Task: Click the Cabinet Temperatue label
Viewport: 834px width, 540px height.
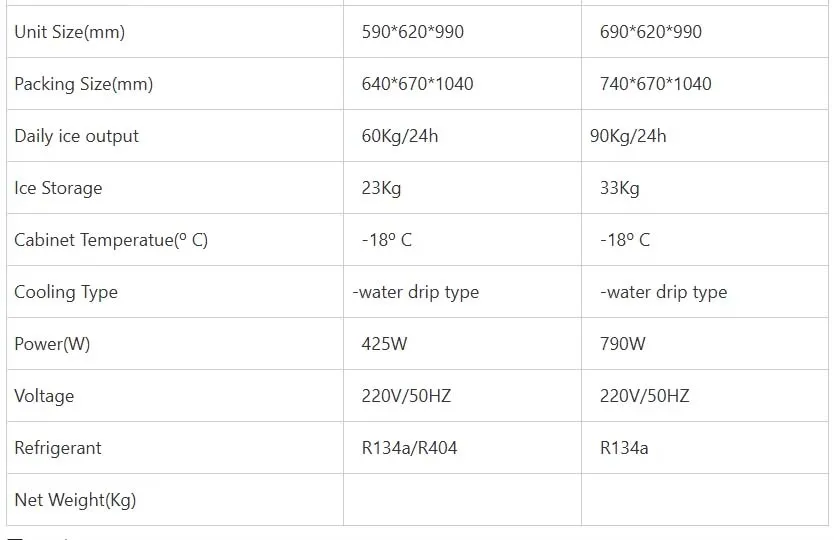Action: (x=110, y=240)
